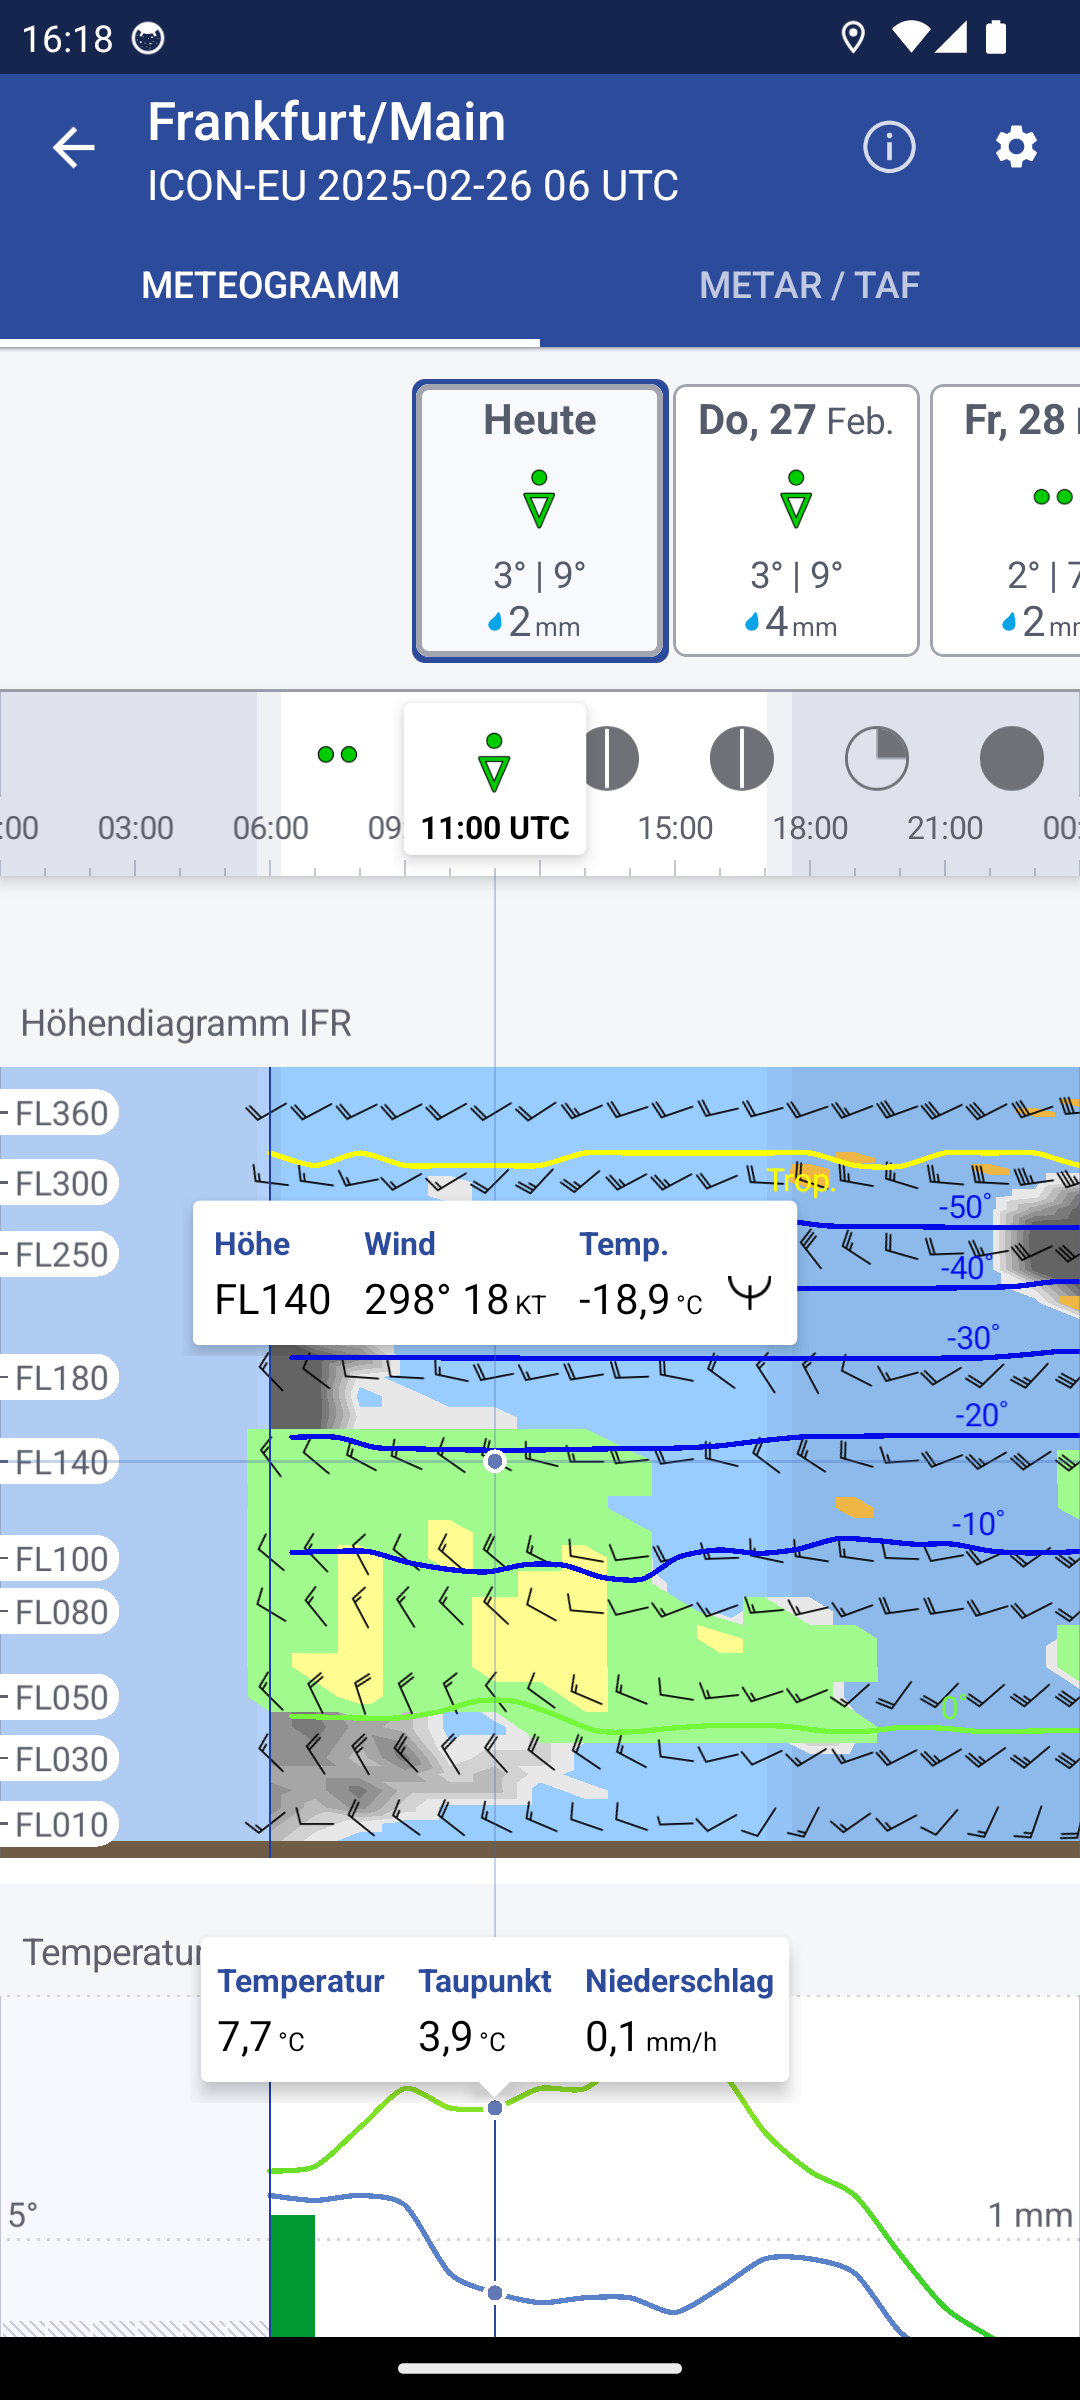Choose the Fr, 28 forecast card
This screenshot has height=2400, width=1080.
coord(1006,521)
